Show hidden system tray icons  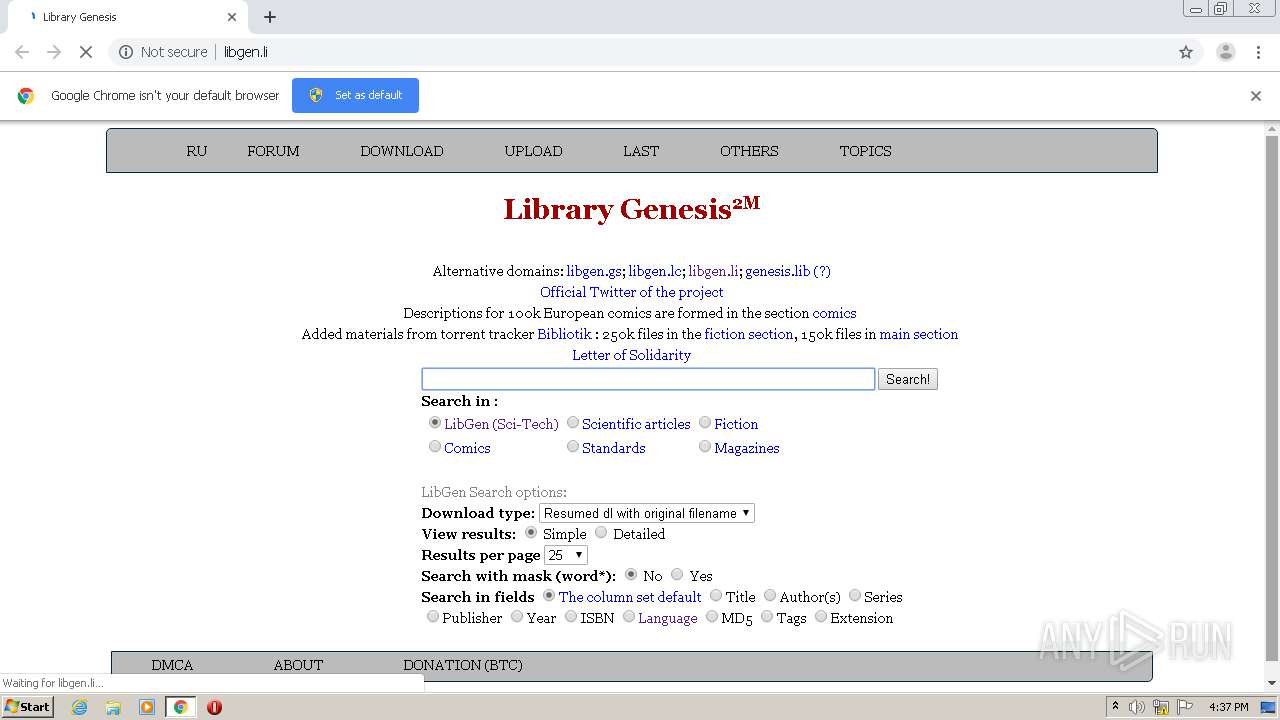click(1115, 707)
